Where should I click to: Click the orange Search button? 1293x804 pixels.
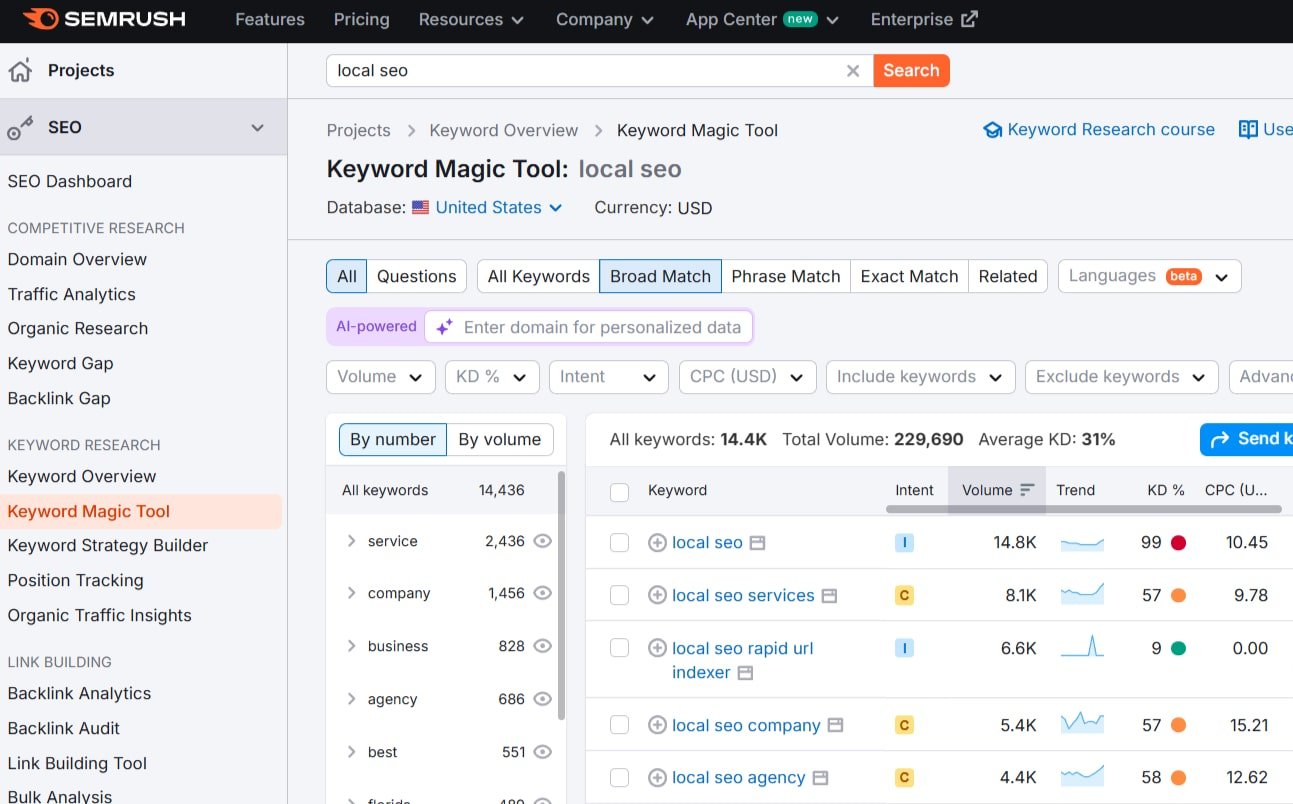pyautogui.click(x=911, y=71)
